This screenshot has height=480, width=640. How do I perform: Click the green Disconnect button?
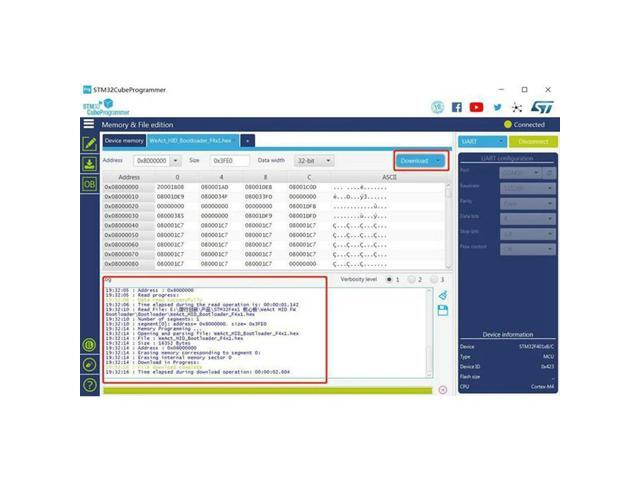(x=534, y=142)
